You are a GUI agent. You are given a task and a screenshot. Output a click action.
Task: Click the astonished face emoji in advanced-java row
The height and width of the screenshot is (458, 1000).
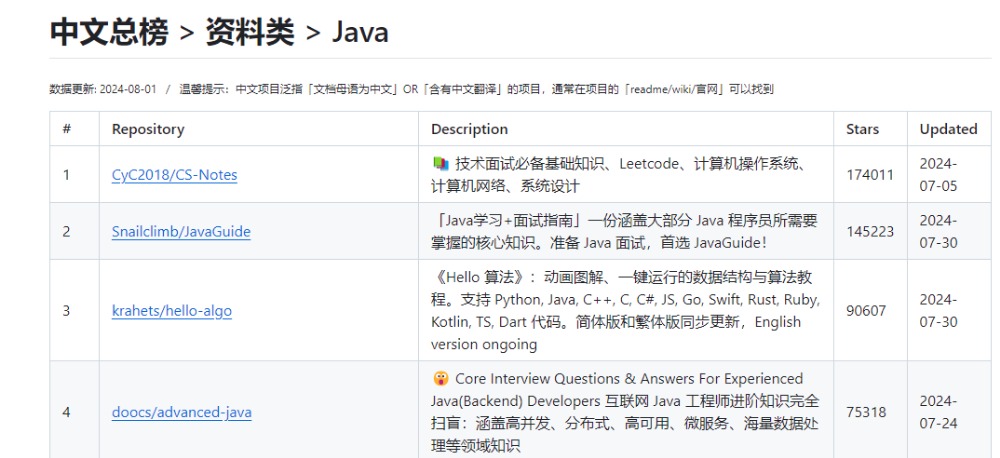click(440, 379)
